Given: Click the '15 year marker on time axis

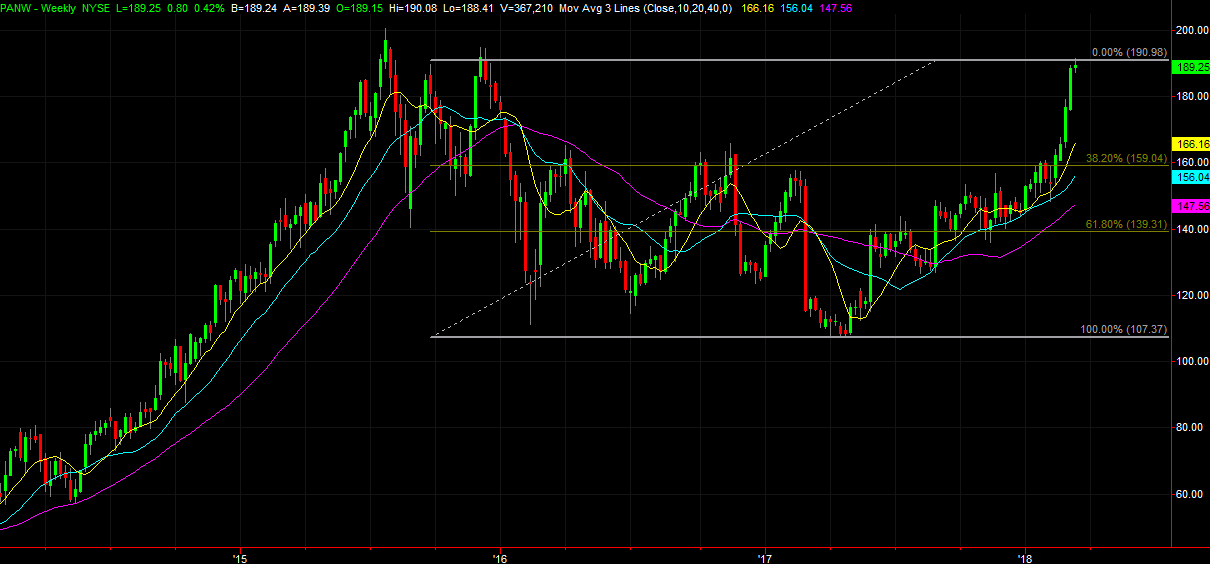Looking at the screenshot, I should click(238, 556).
